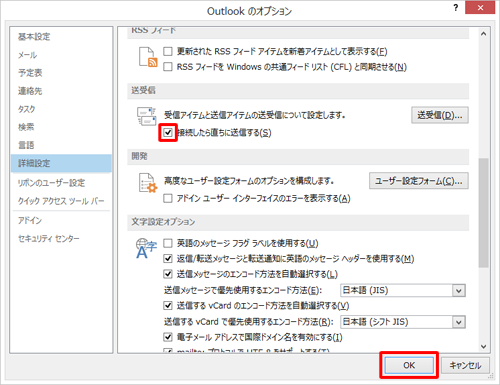This screenshot has height=385, width=500.
Task: Click the 受信アイテムと送信アイテム description text
Action: click(255, 115)
